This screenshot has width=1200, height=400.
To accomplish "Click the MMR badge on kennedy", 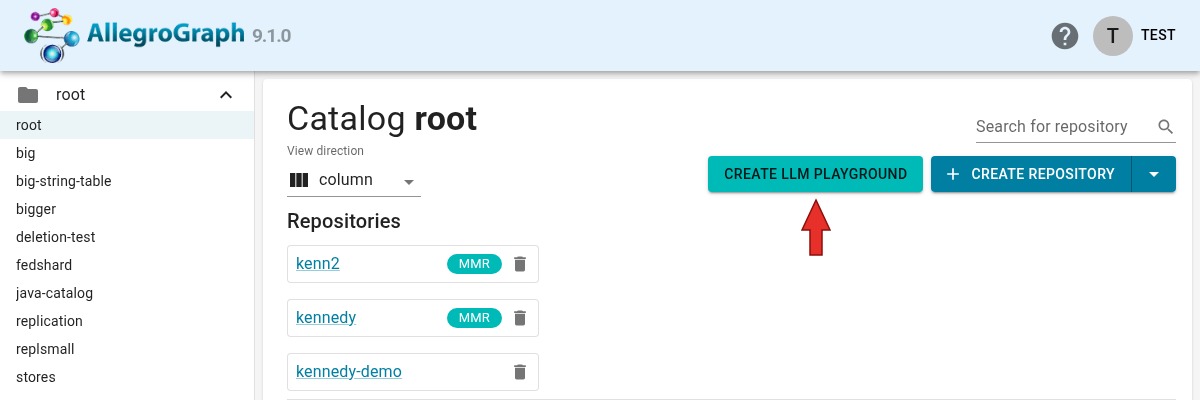I will click(474, 318).
